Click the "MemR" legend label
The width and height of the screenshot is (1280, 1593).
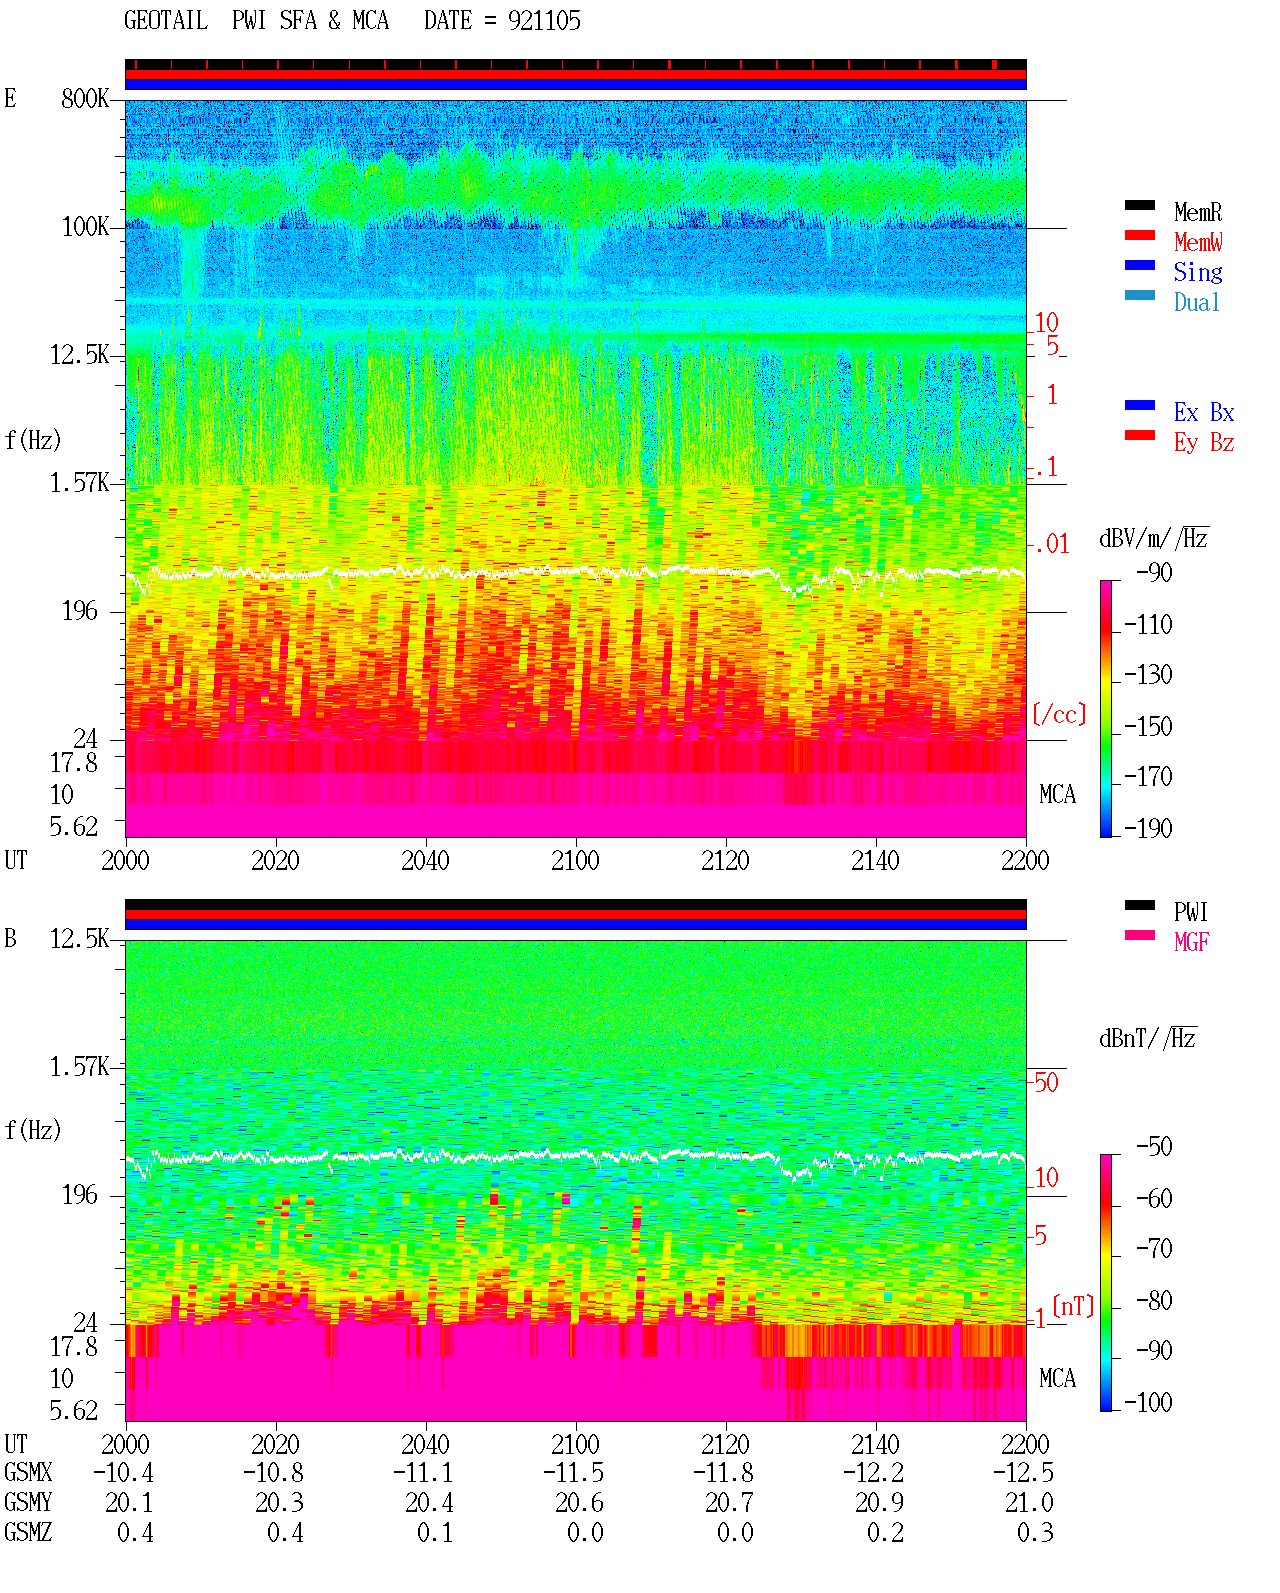(x=1198, y=212)
